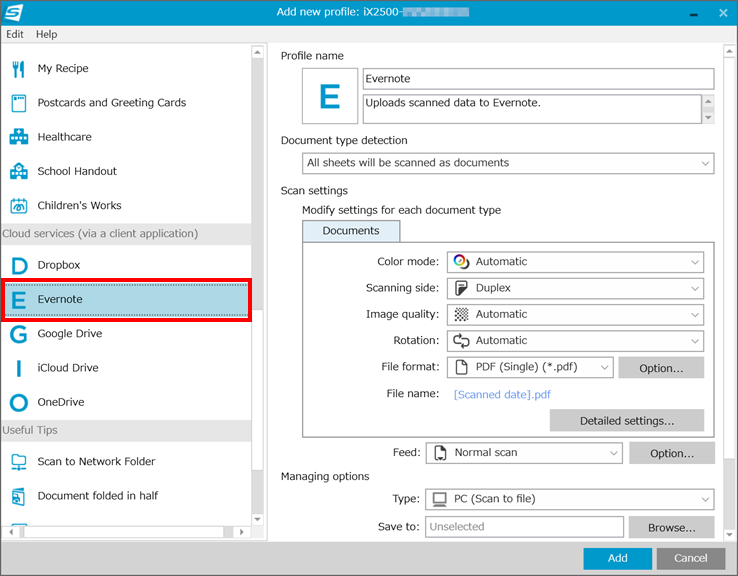Choose the Healthcare hospital icon
Viewport: 738px width, 576px height.
(19, 137)
